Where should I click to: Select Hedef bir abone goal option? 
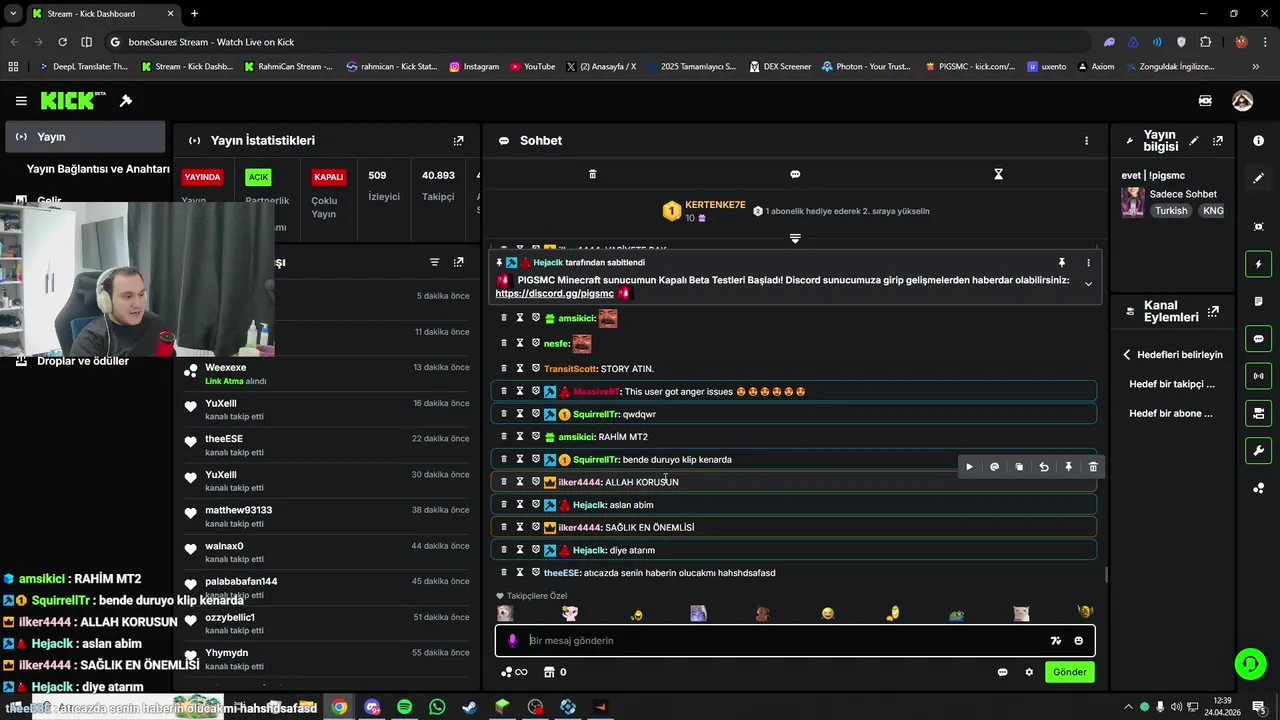[1171, 413]
